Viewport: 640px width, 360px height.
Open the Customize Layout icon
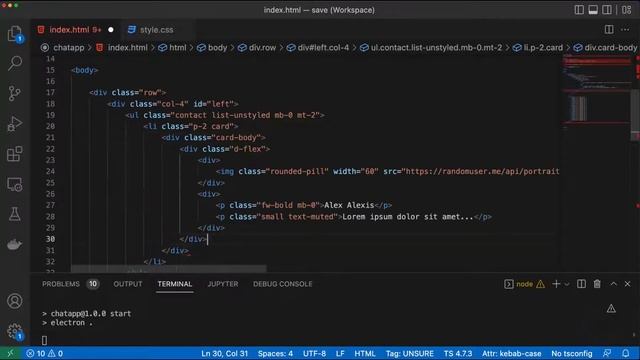[627, 10]
